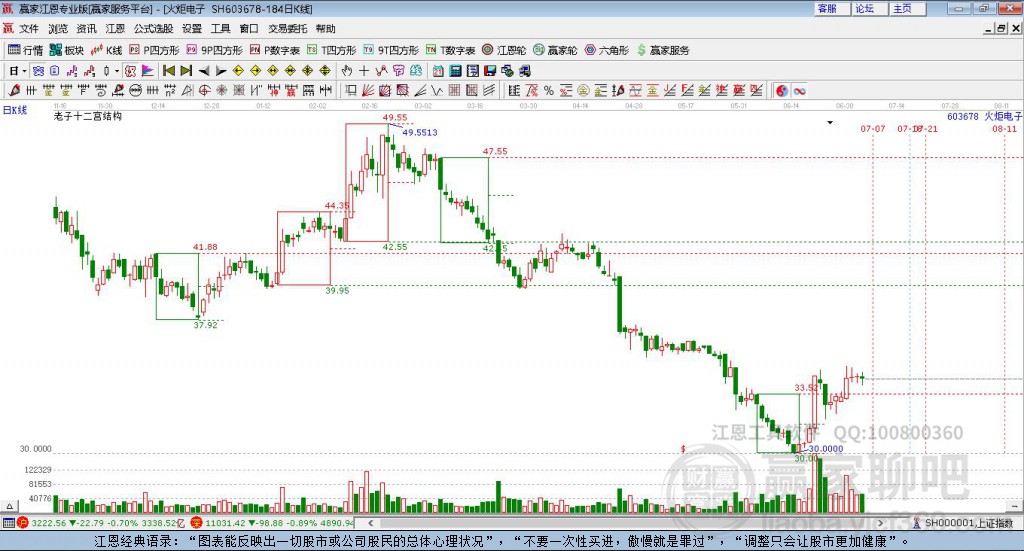1024x551 pixels.
Task: Open the P四方形 tool
Action: click(154, 50)
